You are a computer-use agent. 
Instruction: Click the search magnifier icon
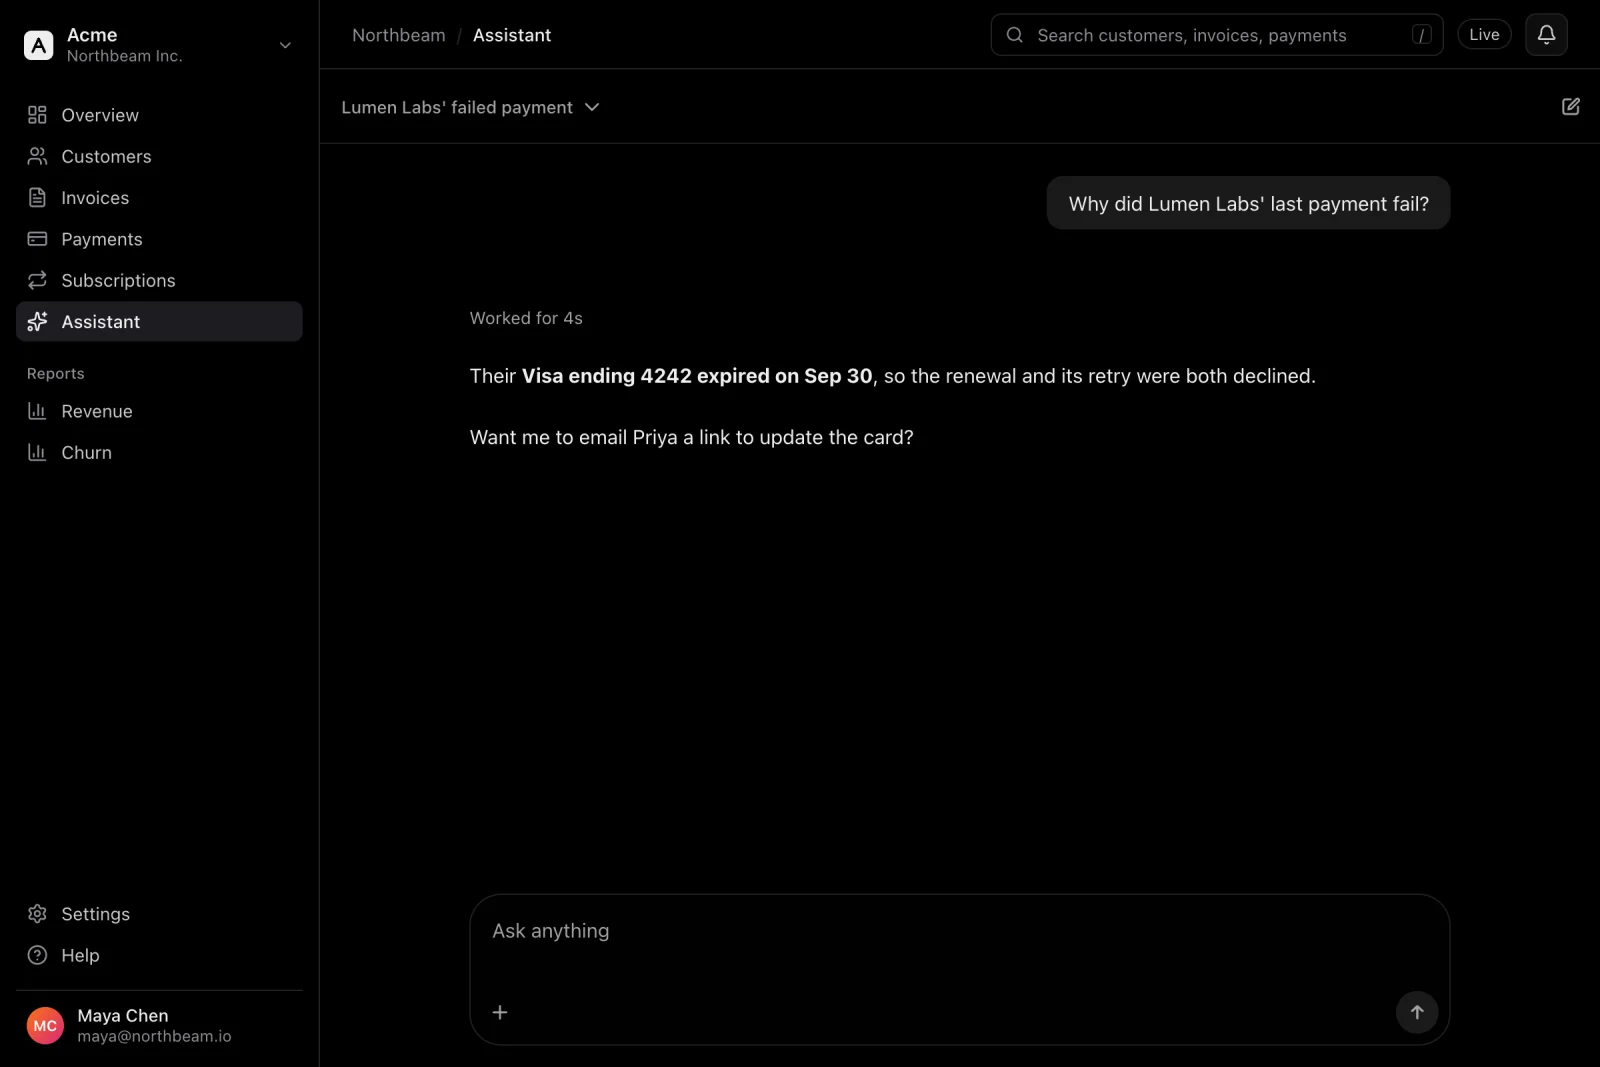[1014, 35]
